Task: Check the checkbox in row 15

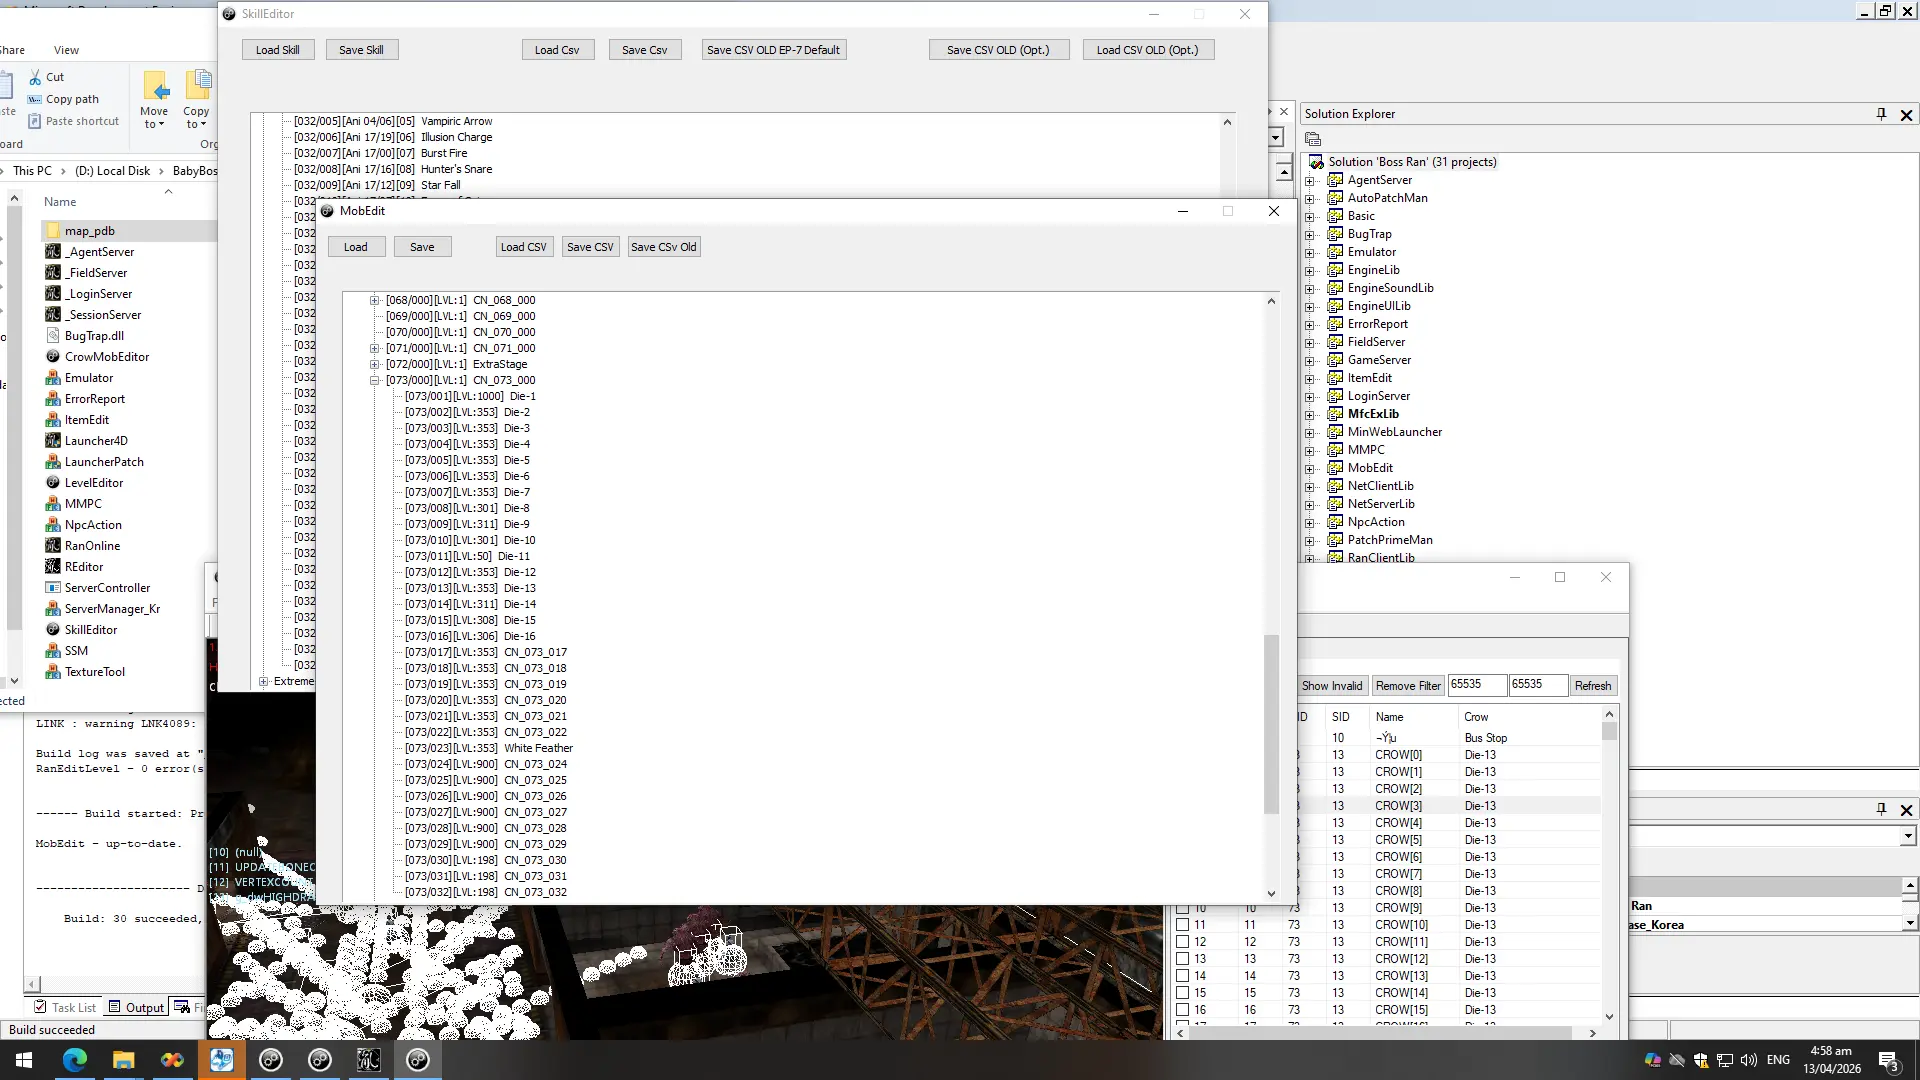Action: [x=1182, y=993]
